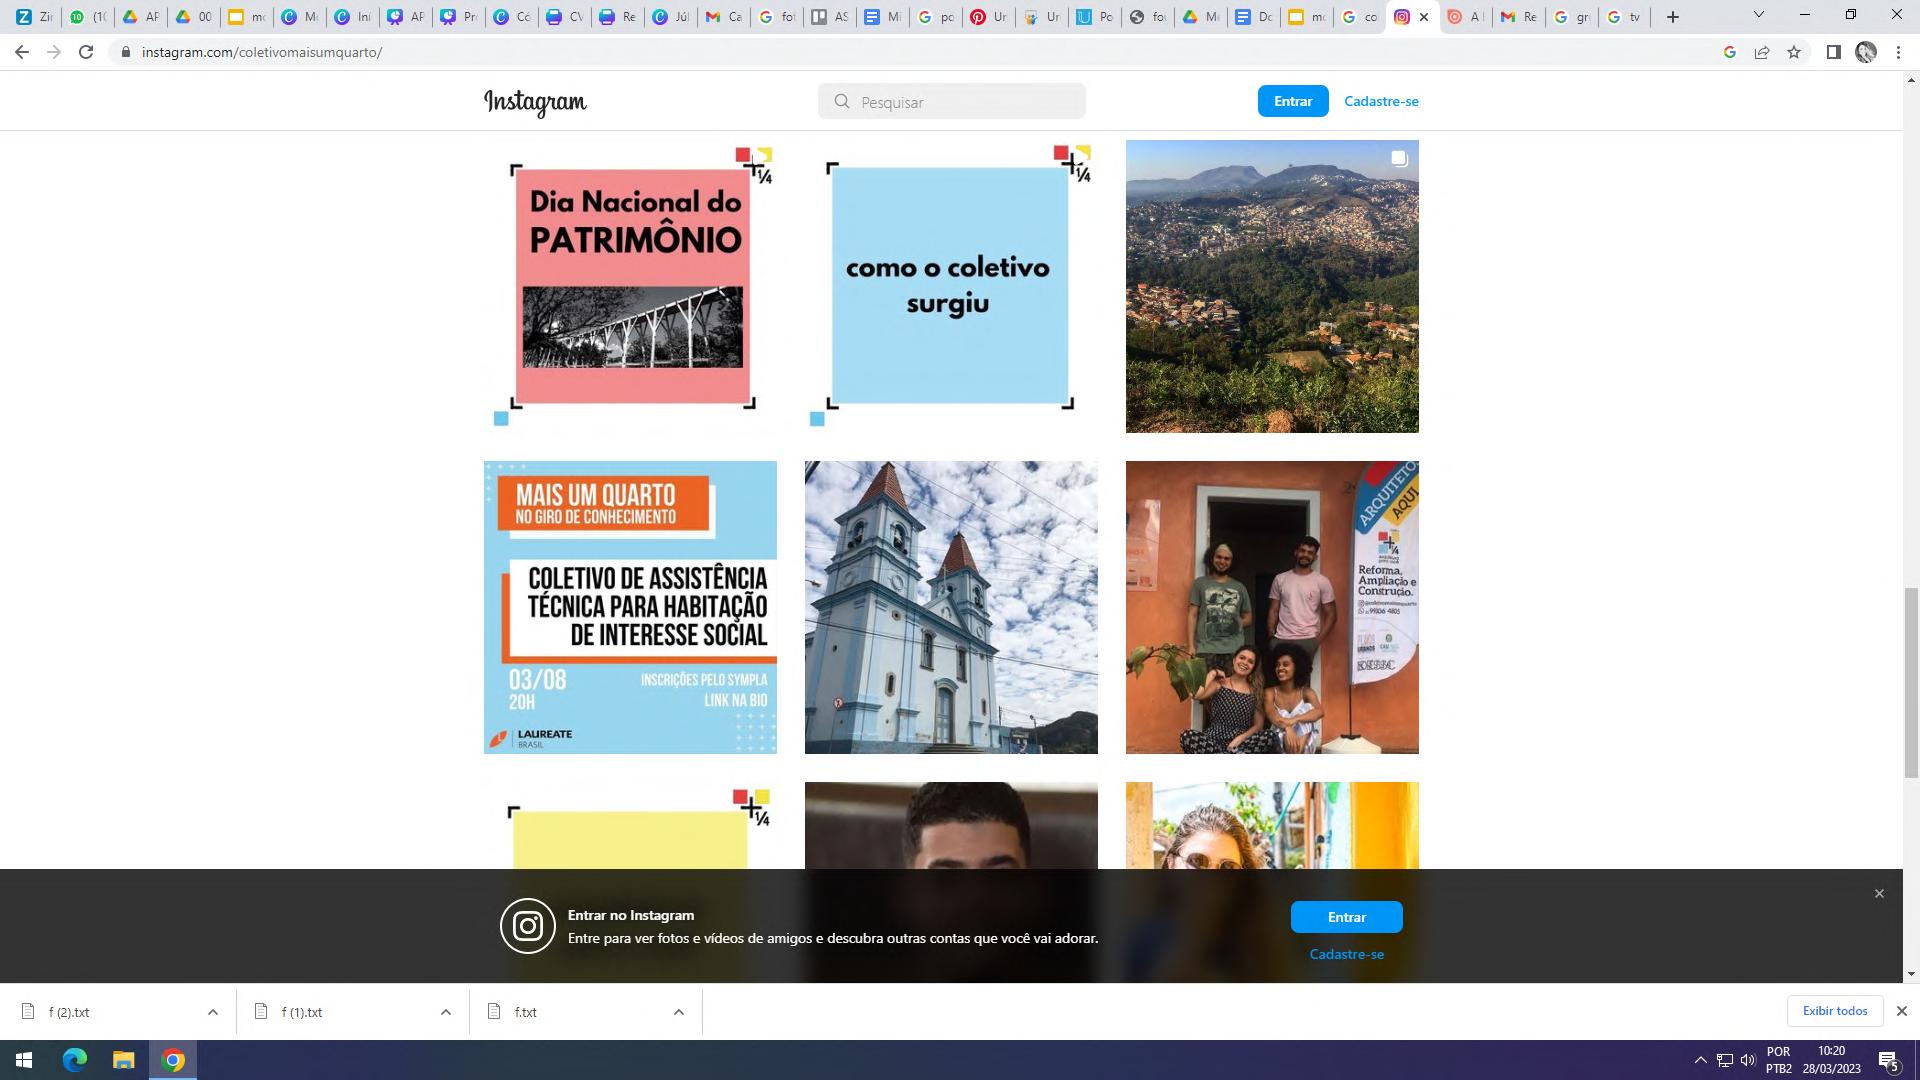The height and width of the screenshot is (1080, 1920).
Task: Open the Dia Nacional do Patrimônio post
Action: click(630, 286)
